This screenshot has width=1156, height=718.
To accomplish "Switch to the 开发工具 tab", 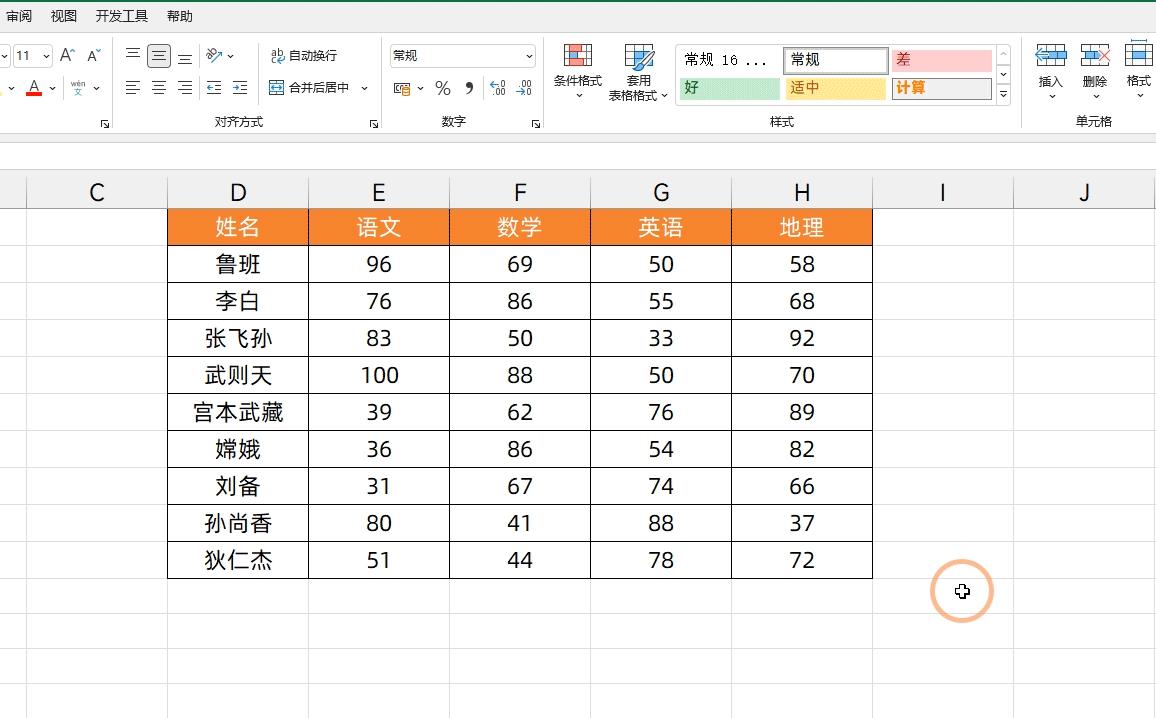I will 122,15.
